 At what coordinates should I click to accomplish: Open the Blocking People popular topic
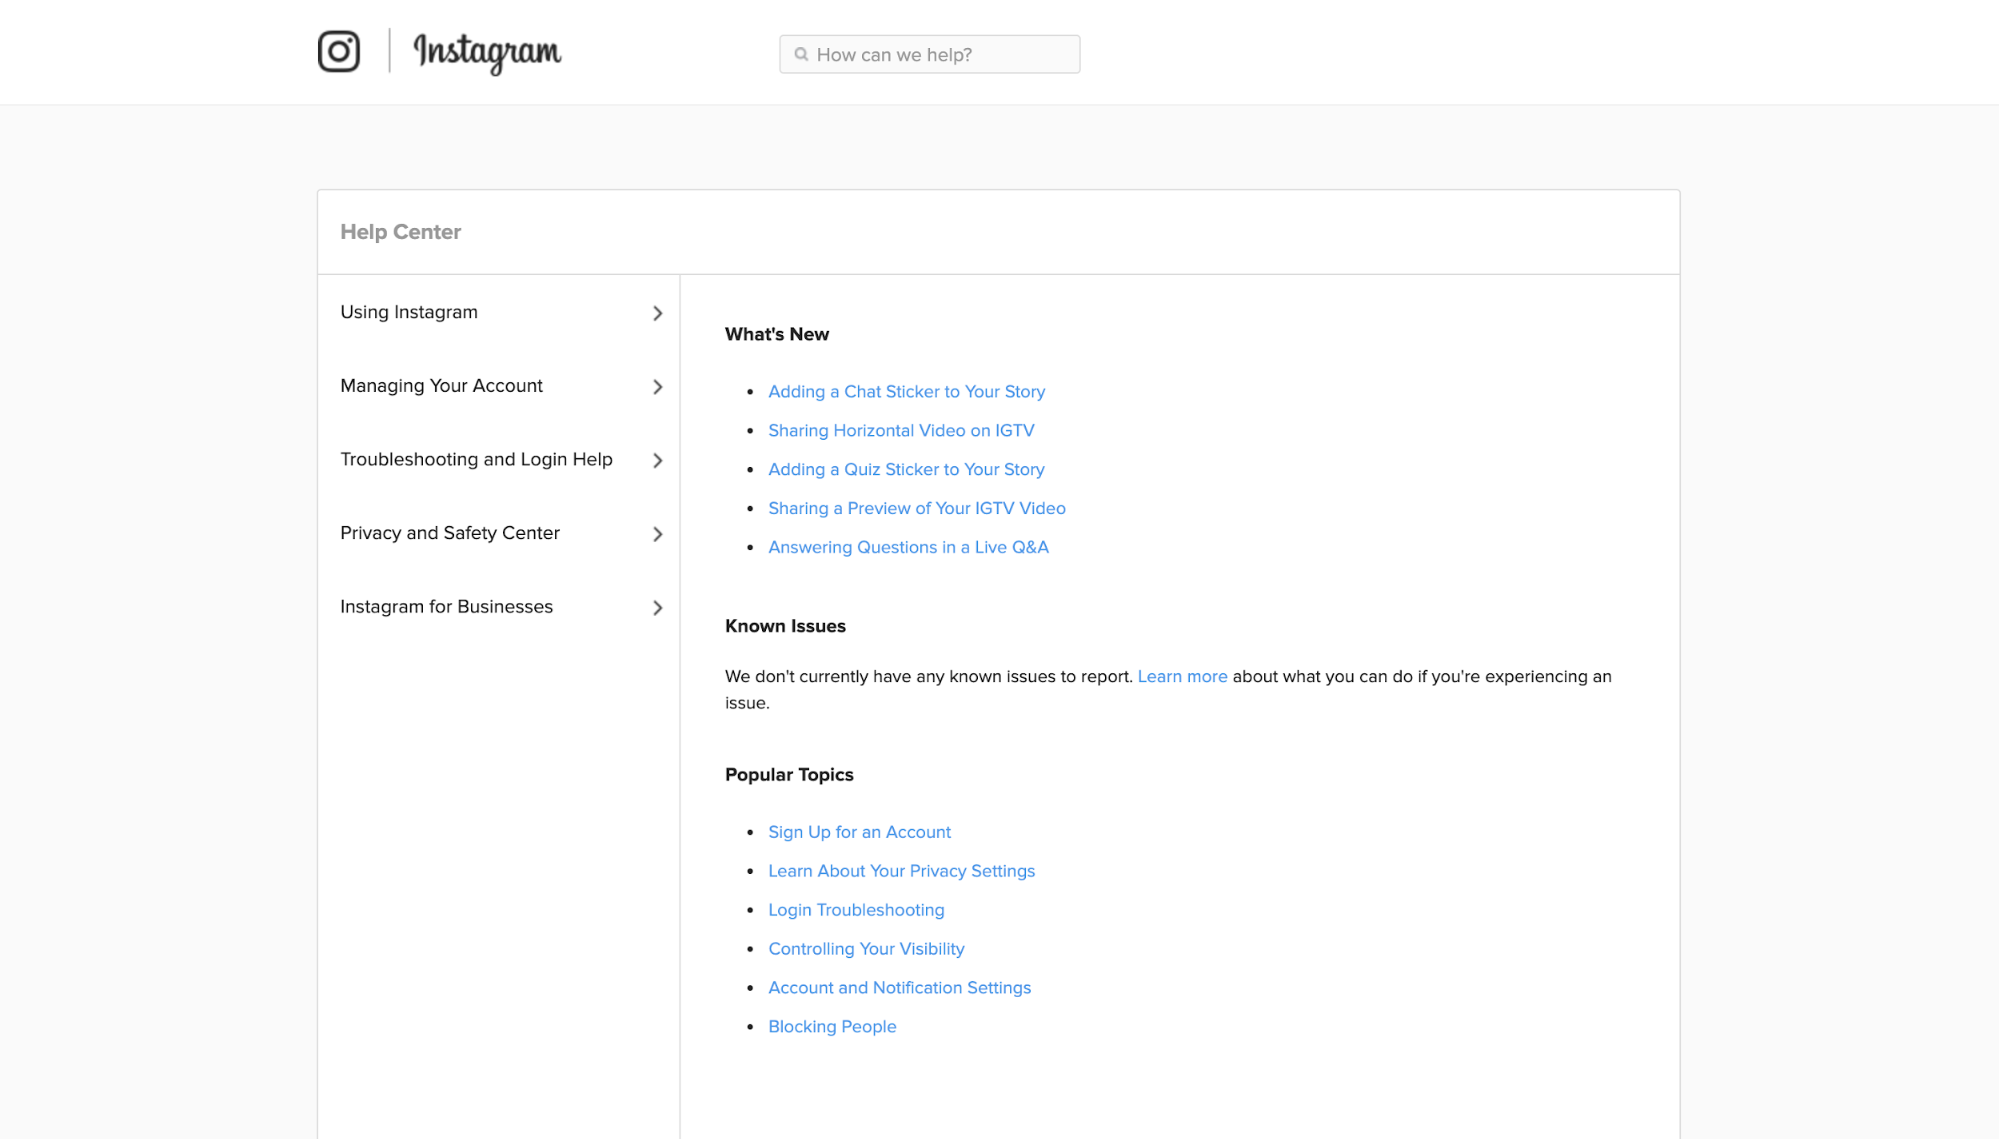(x=832, y=1026)
